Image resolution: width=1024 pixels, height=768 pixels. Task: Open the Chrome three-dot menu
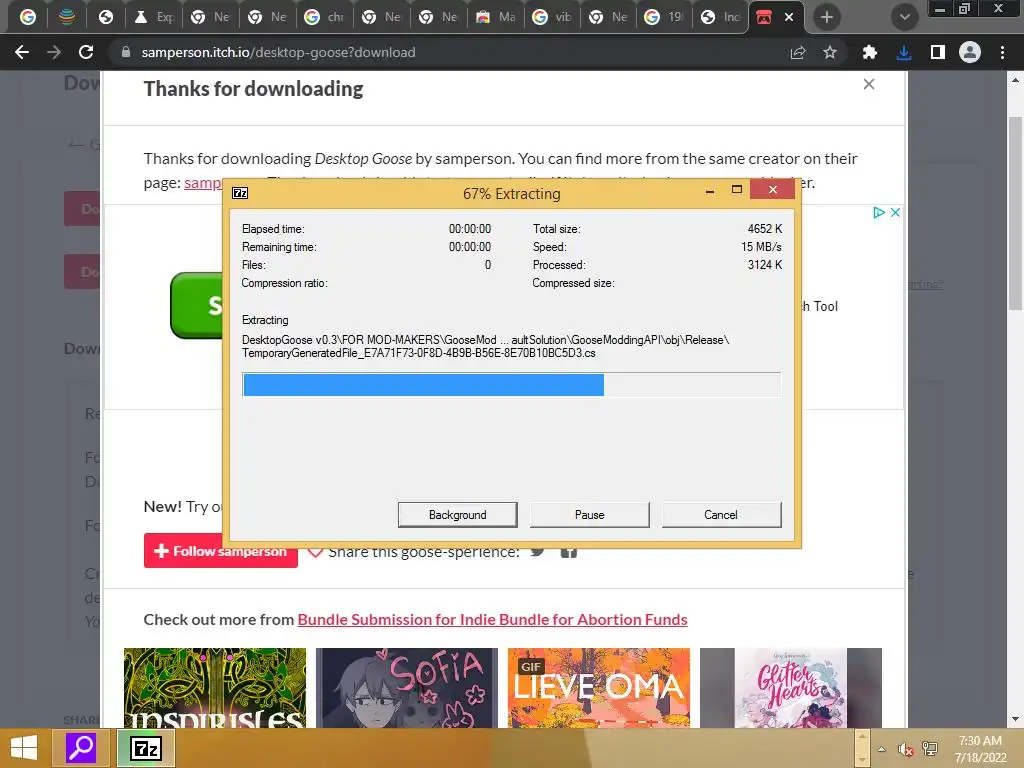(x=1002, y=52)
